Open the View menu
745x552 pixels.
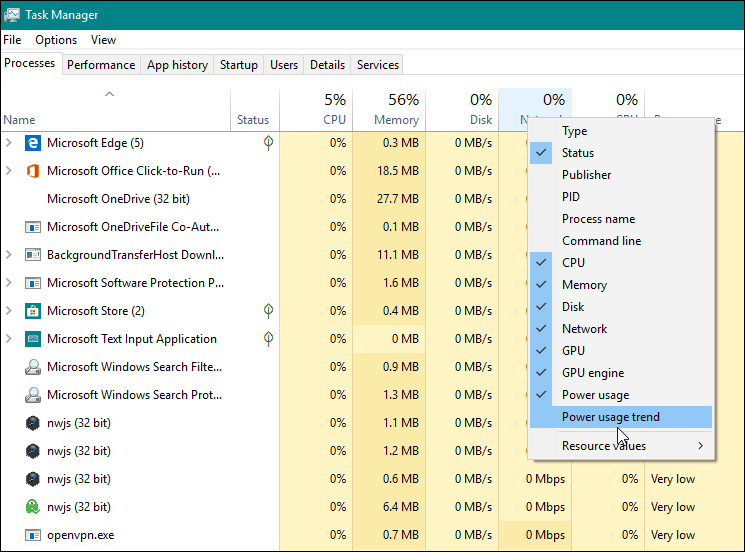tap(103, 40)
